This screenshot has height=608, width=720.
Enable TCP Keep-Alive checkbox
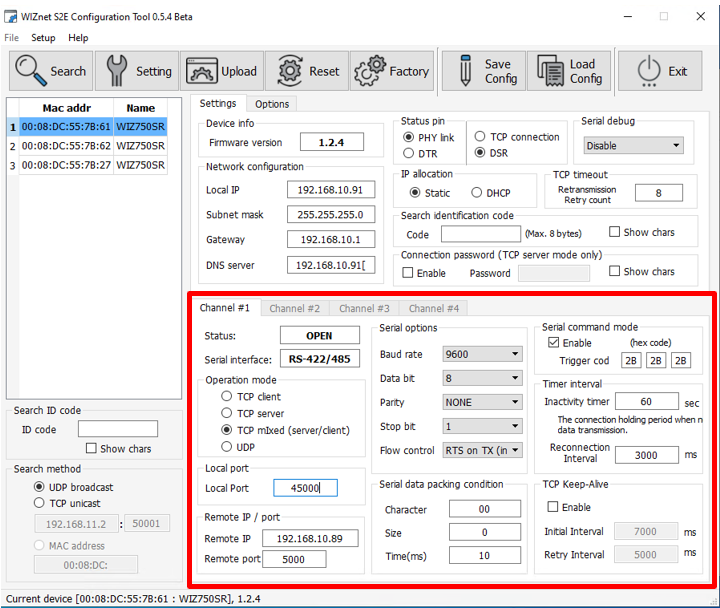pos(553,507)
